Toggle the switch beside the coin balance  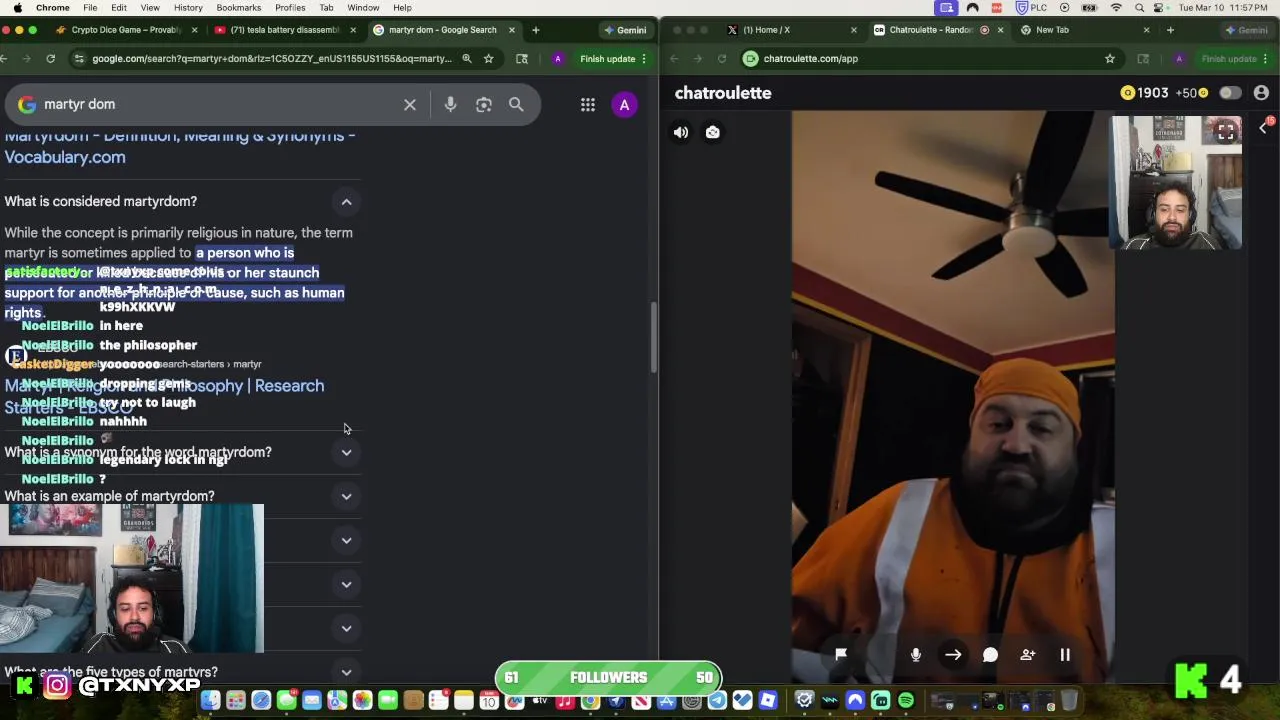click(x=1230, y=93)
